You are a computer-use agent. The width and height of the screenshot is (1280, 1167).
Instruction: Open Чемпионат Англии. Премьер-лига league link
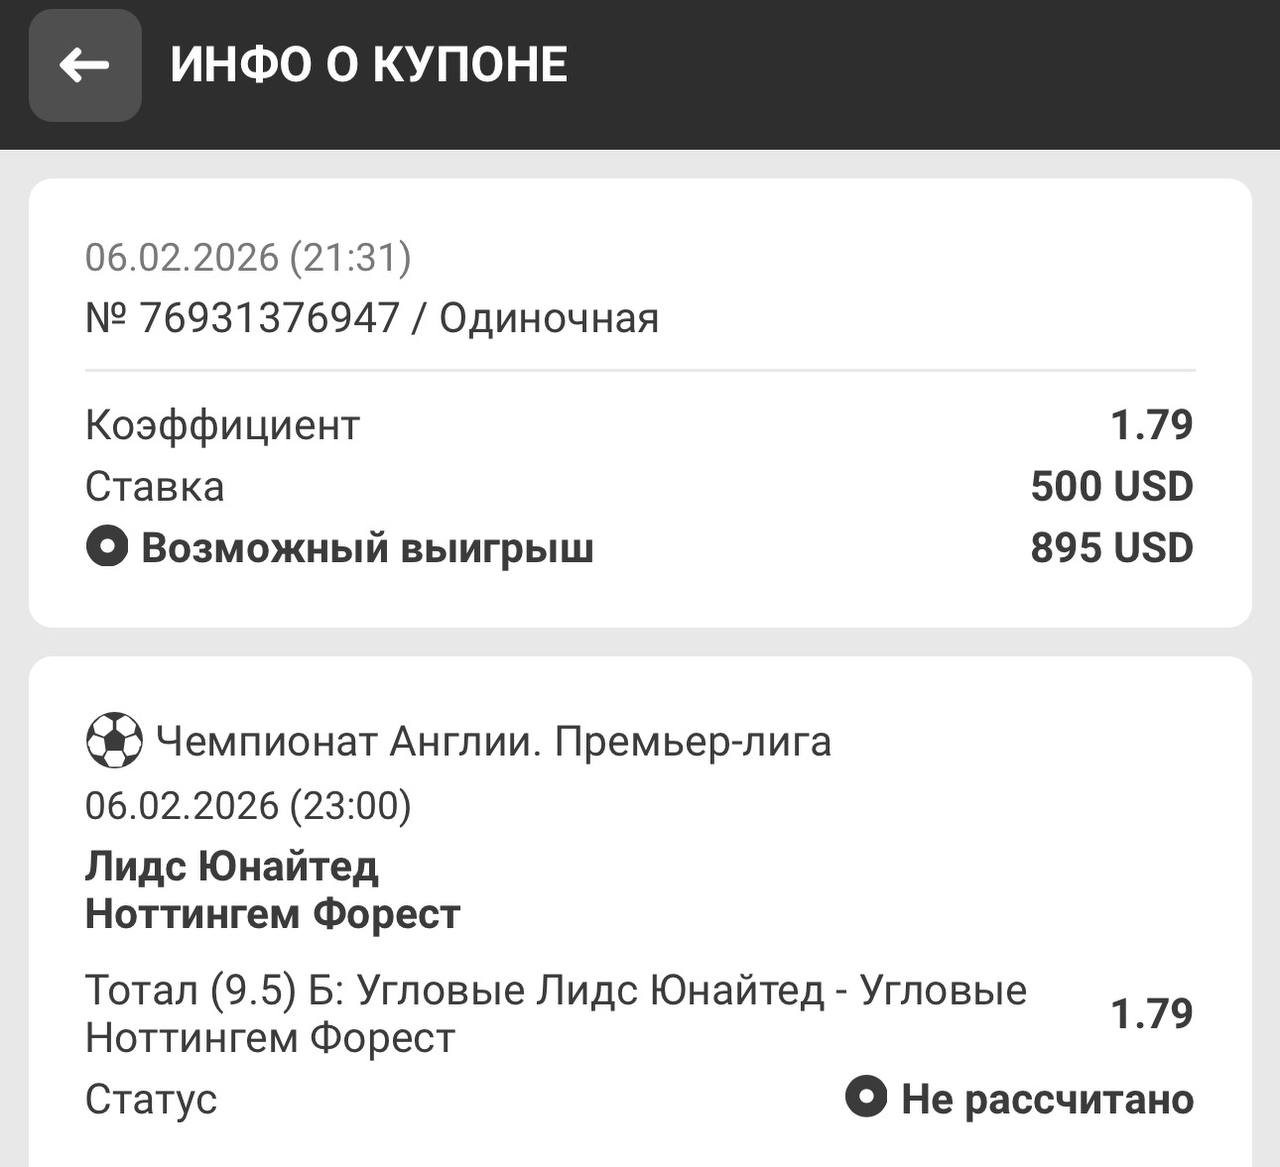click(x=493, y=742)
